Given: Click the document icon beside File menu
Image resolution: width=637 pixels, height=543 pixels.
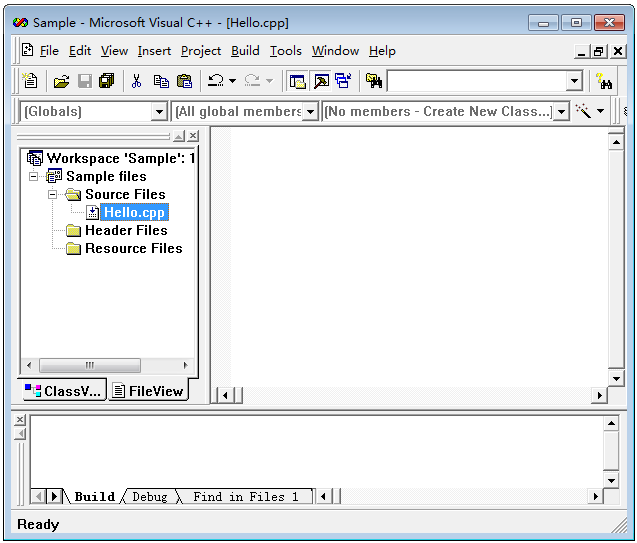Looking at the screenshot, I should pos(28,50).
